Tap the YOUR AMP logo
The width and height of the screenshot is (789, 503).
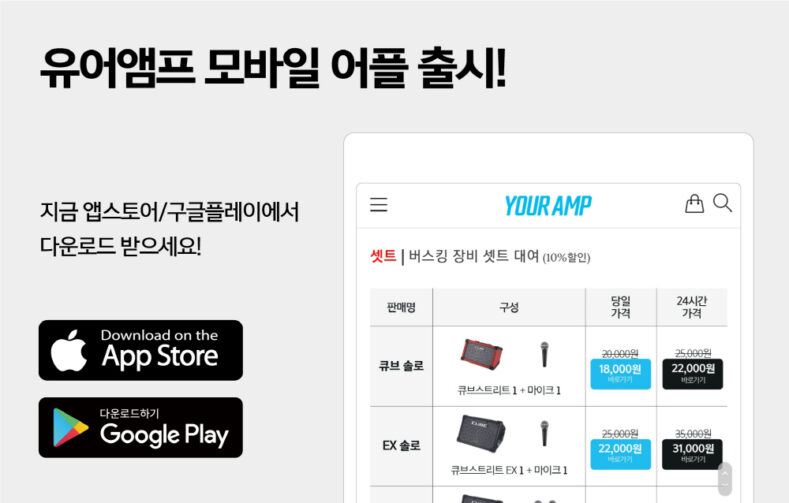pos(548,206)
